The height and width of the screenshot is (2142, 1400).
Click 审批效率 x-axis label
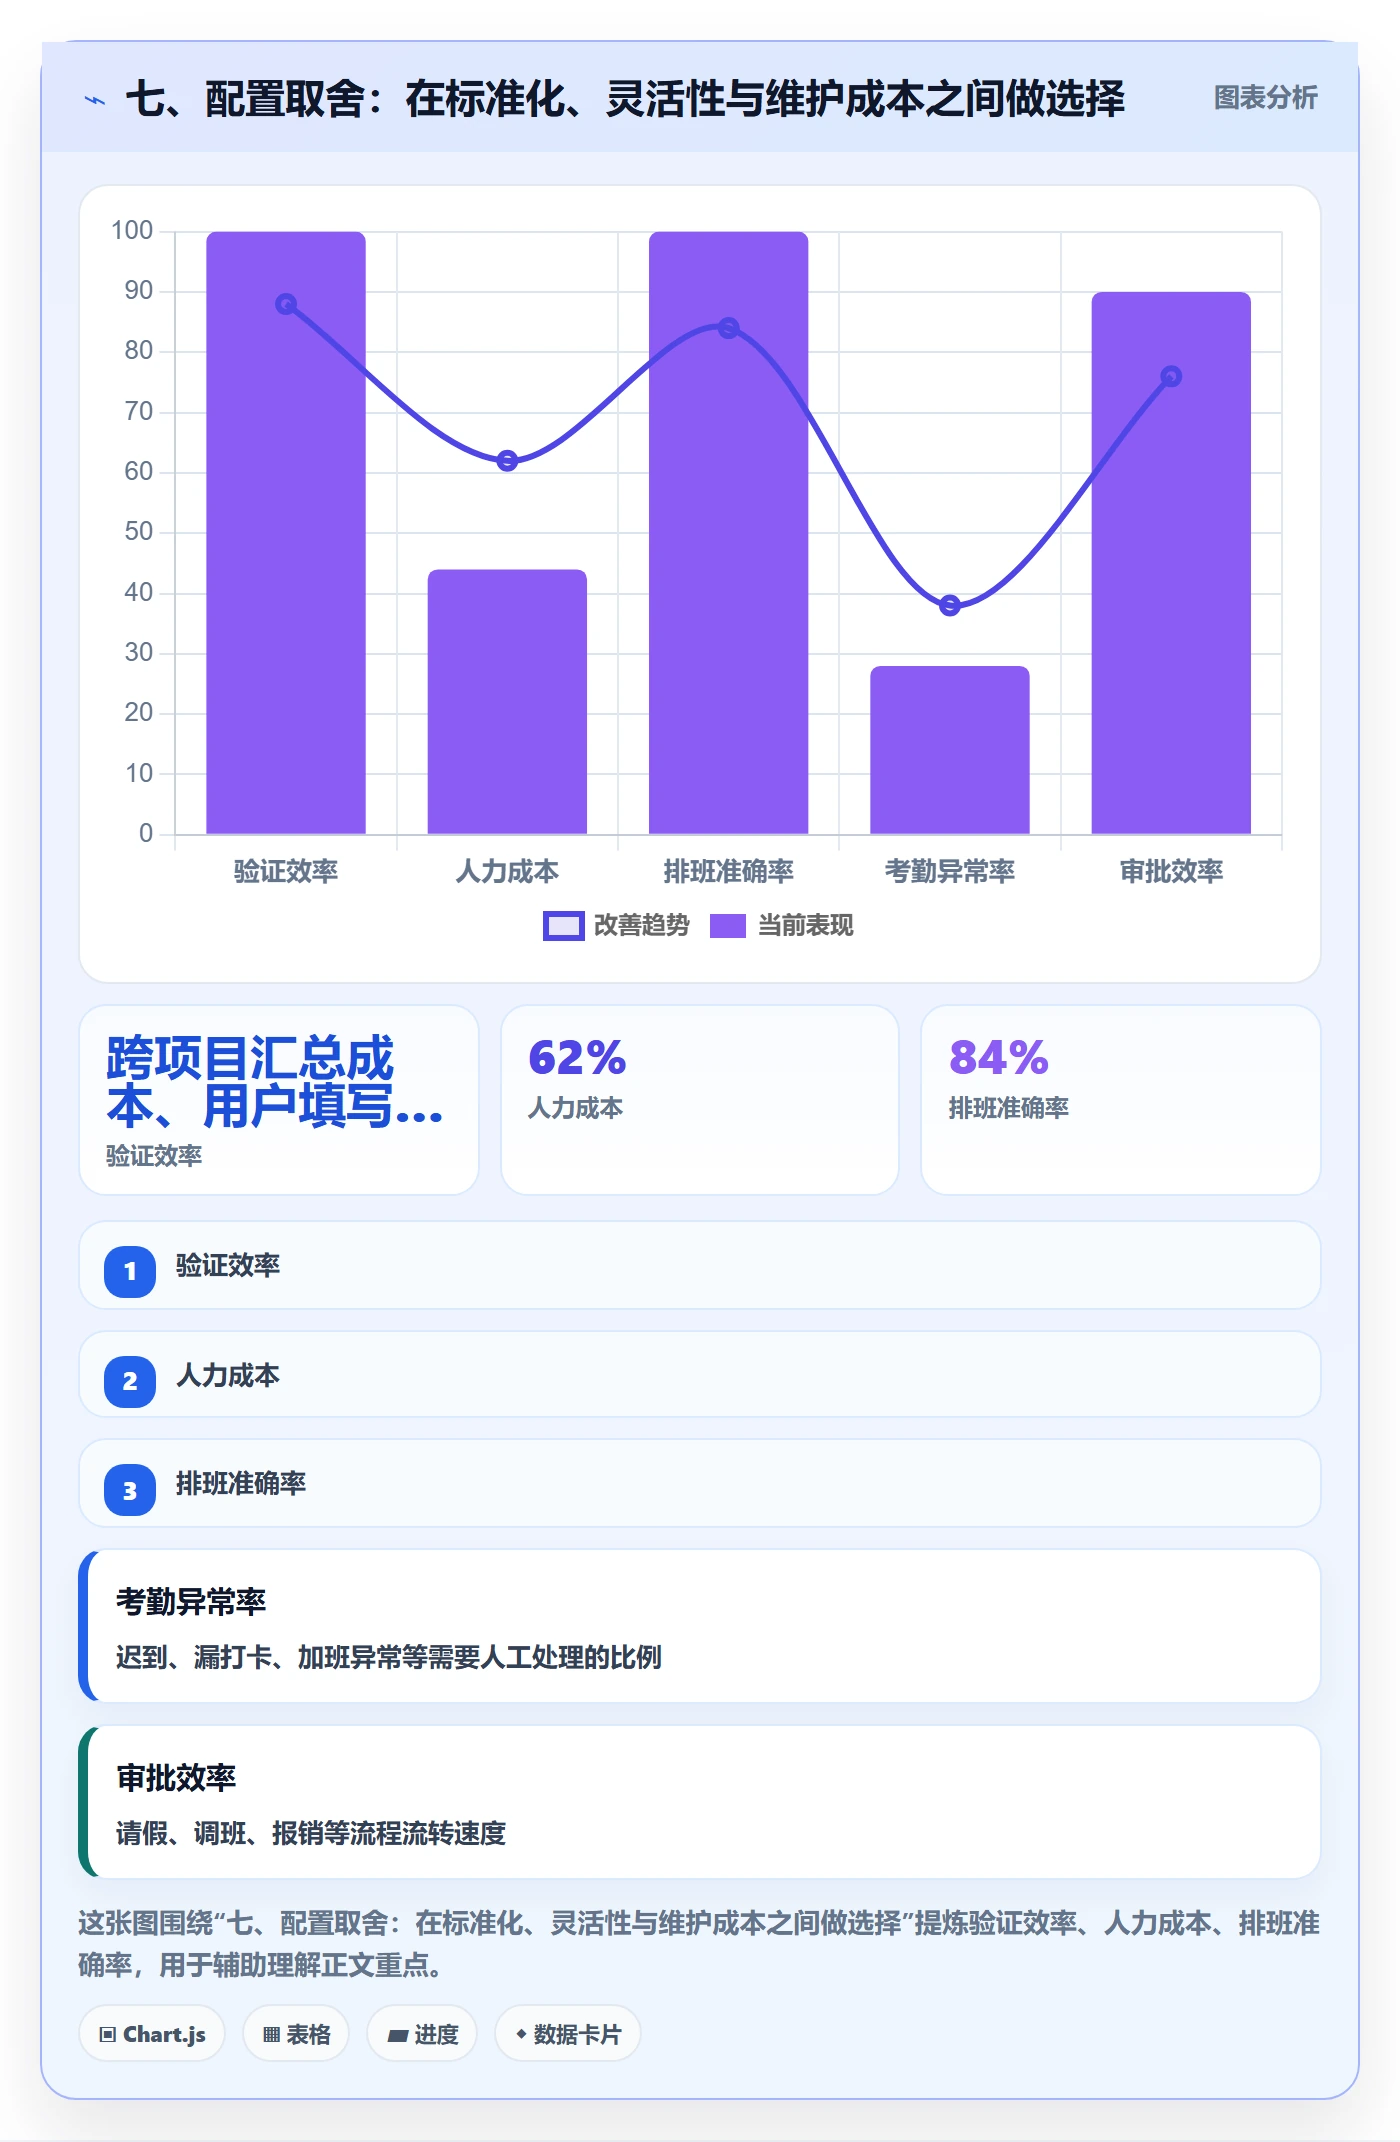pyautogui.click(x=1171, y=871)
